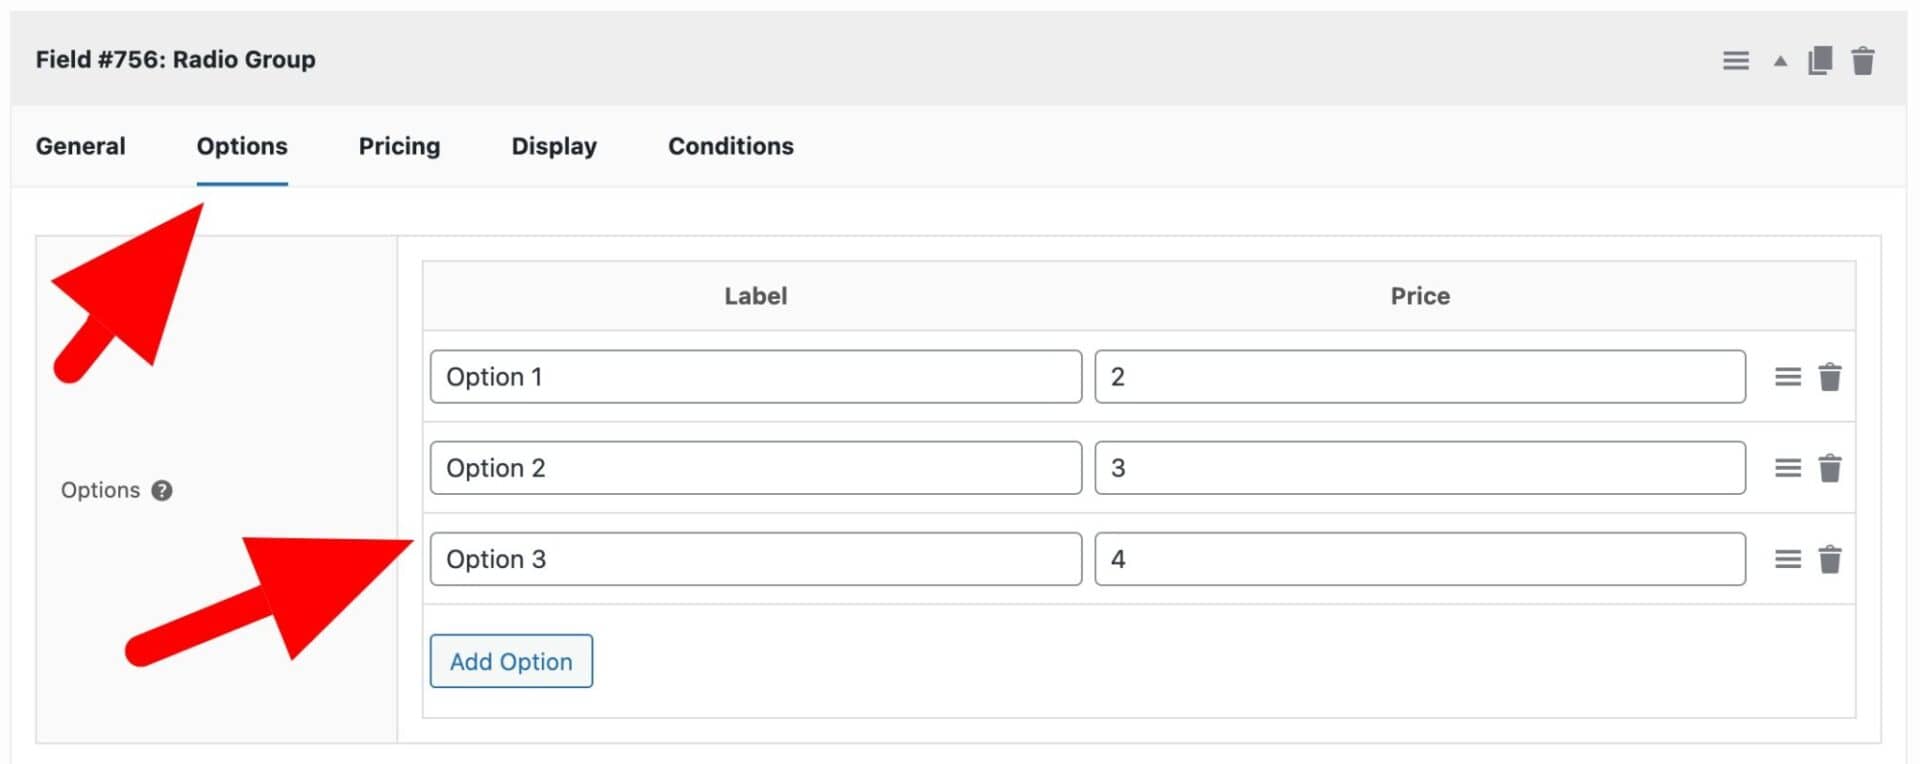Click the Option 3 label text box
The height and width of the screenshot is (764, 1920).
[x=755, y=559]
